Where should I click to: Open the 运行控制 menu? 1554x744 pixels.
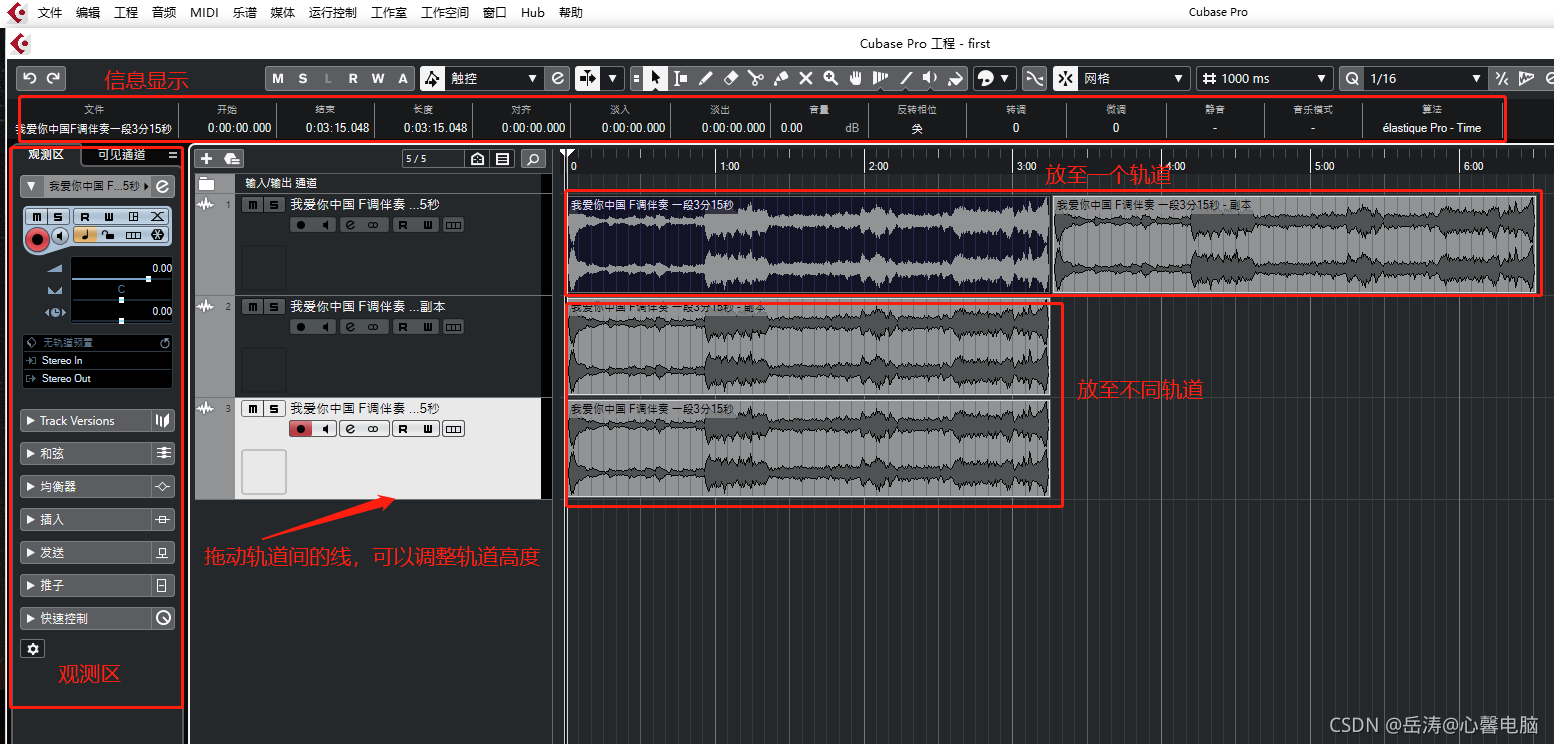point(332,13)
